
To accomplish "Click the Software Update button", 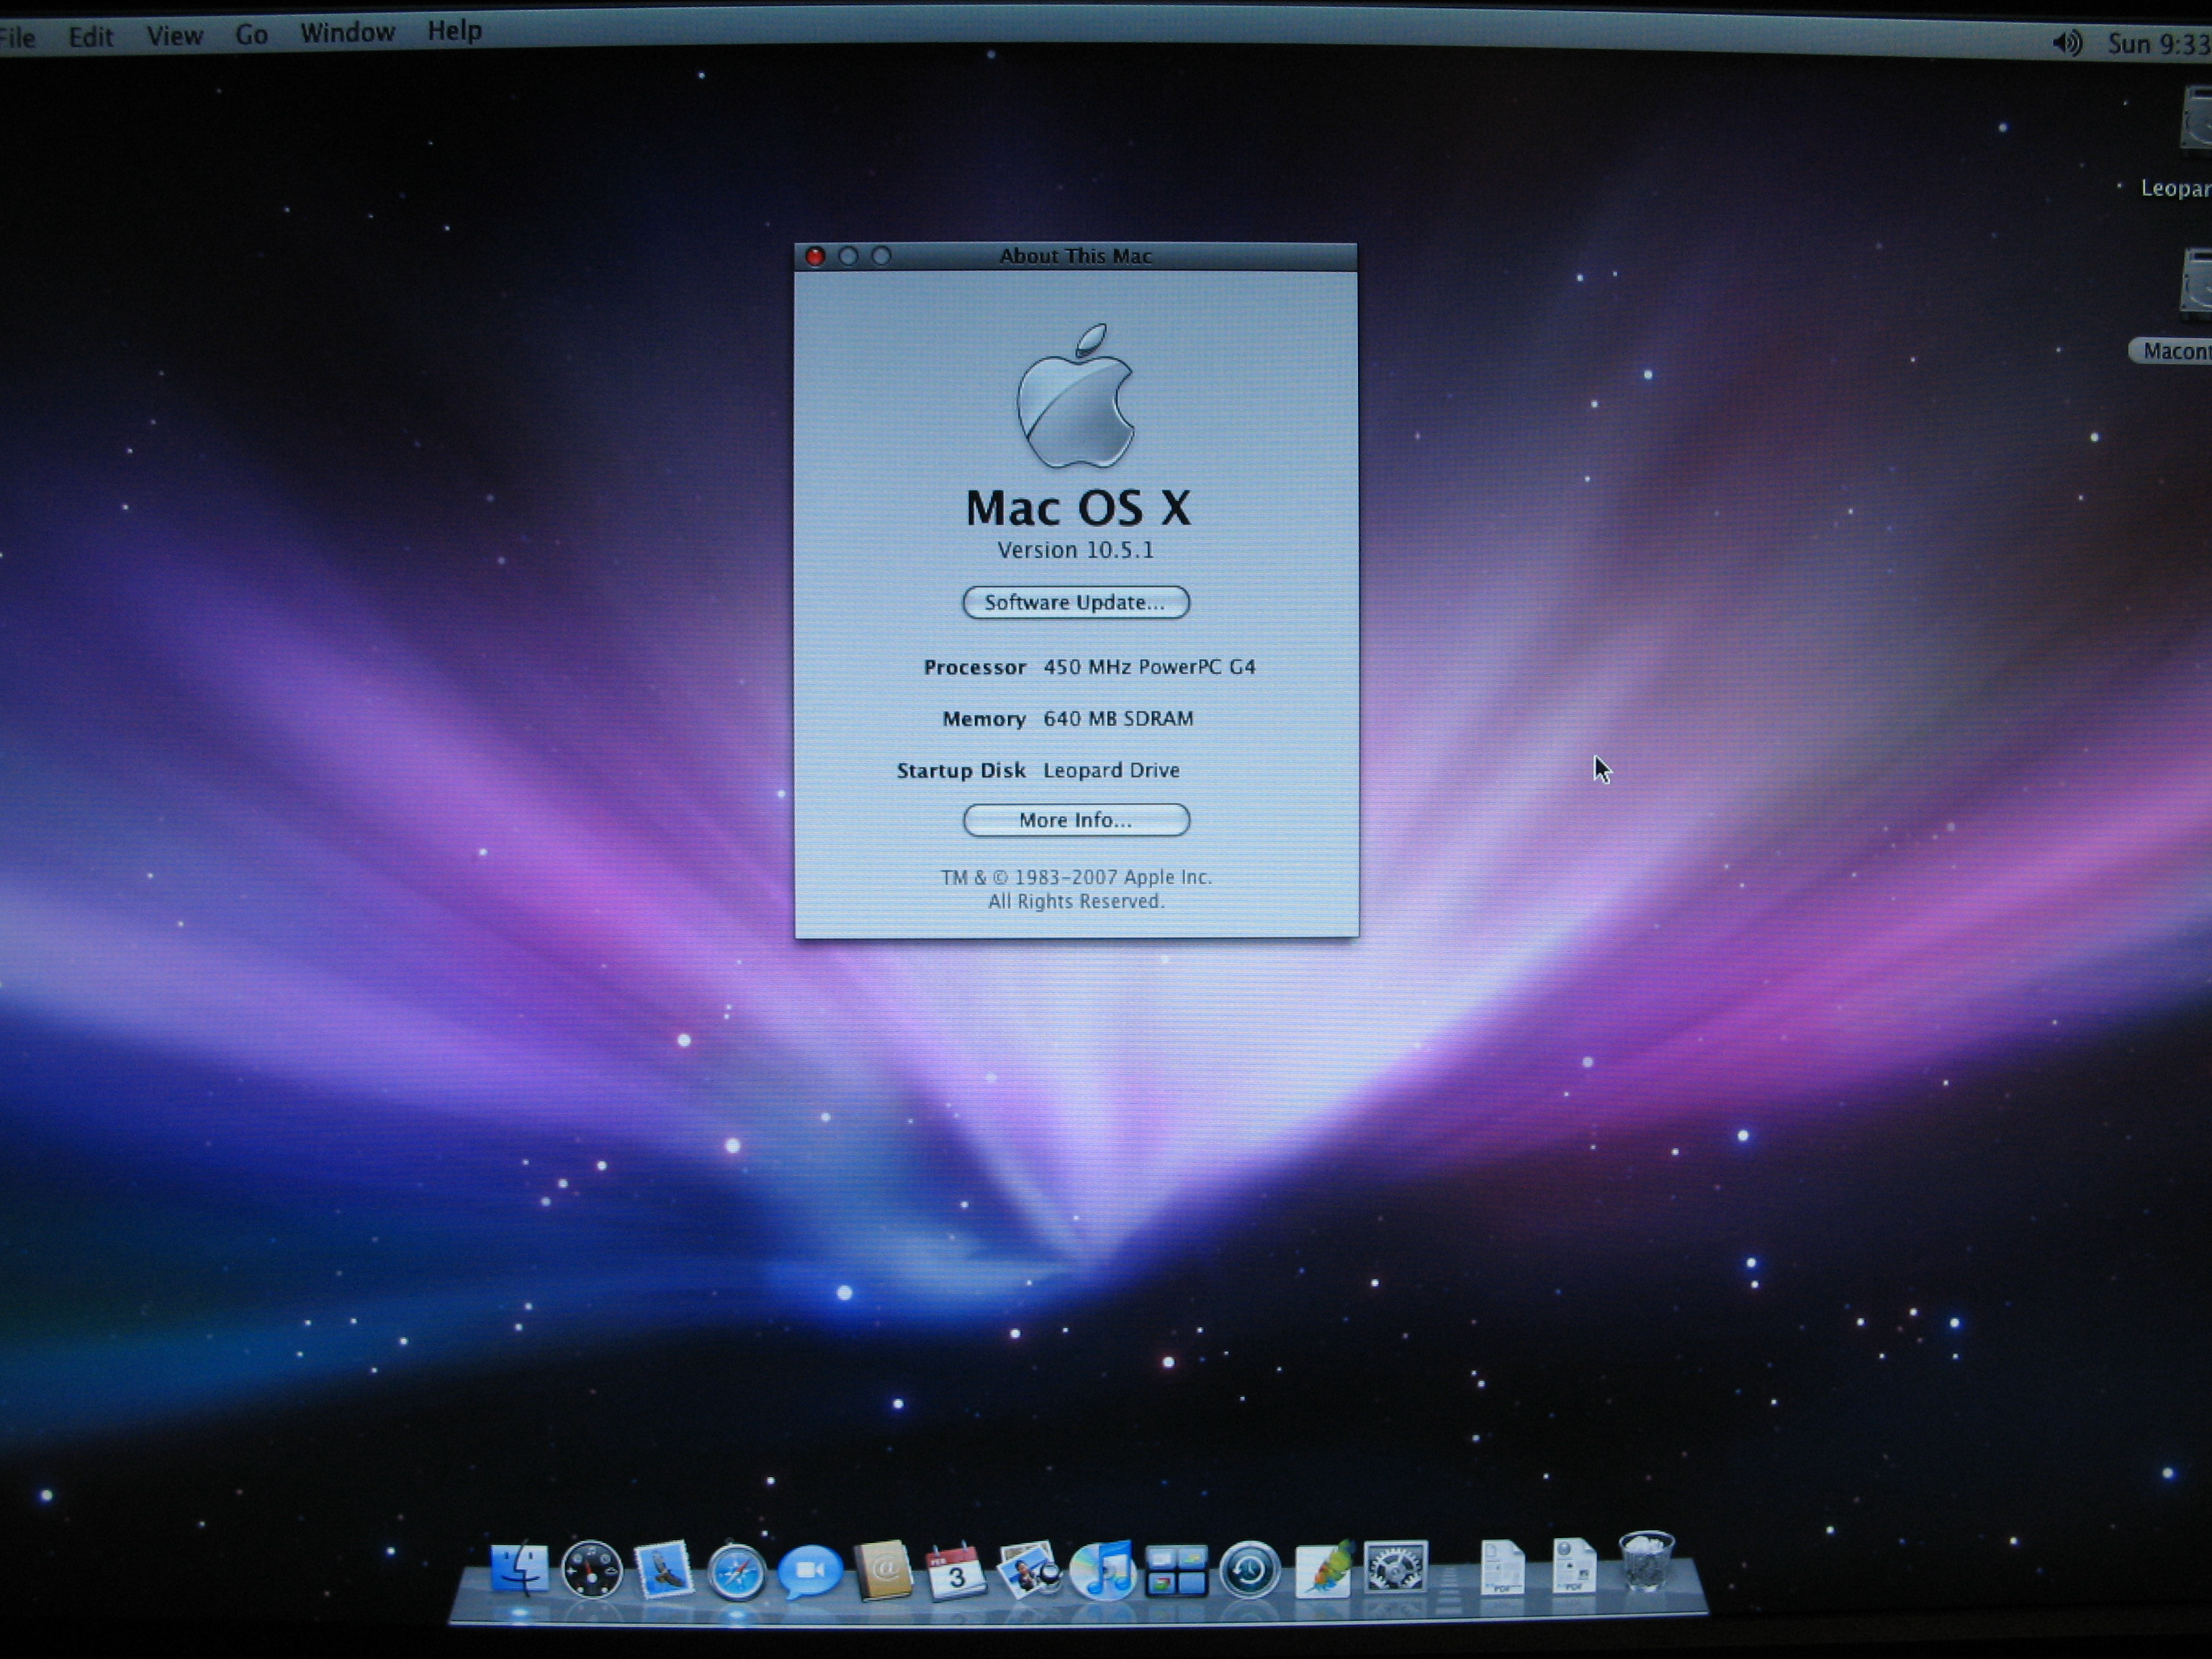I will pos(1075,602).
